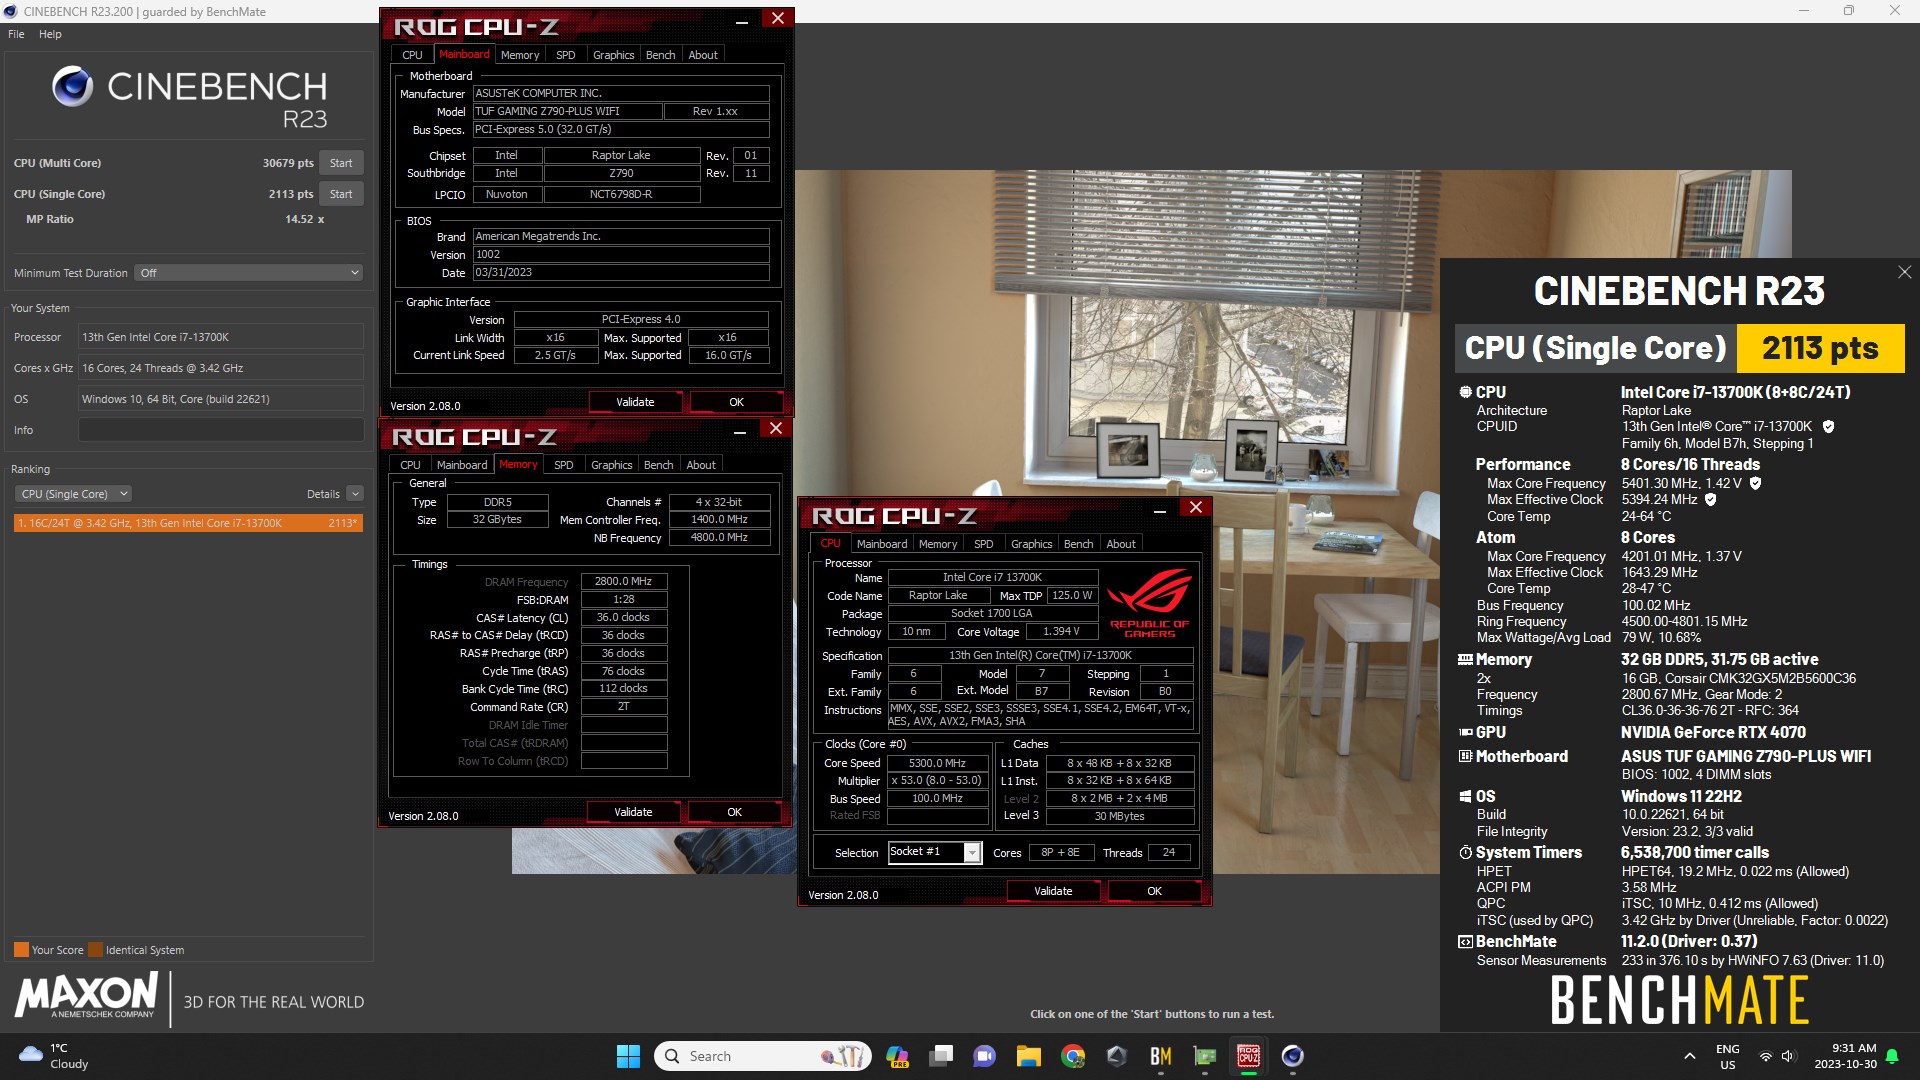This screenshot has width=1920, height=1080.
Task: Click the Info input field in Your System
Action: (x=221, y=430)
